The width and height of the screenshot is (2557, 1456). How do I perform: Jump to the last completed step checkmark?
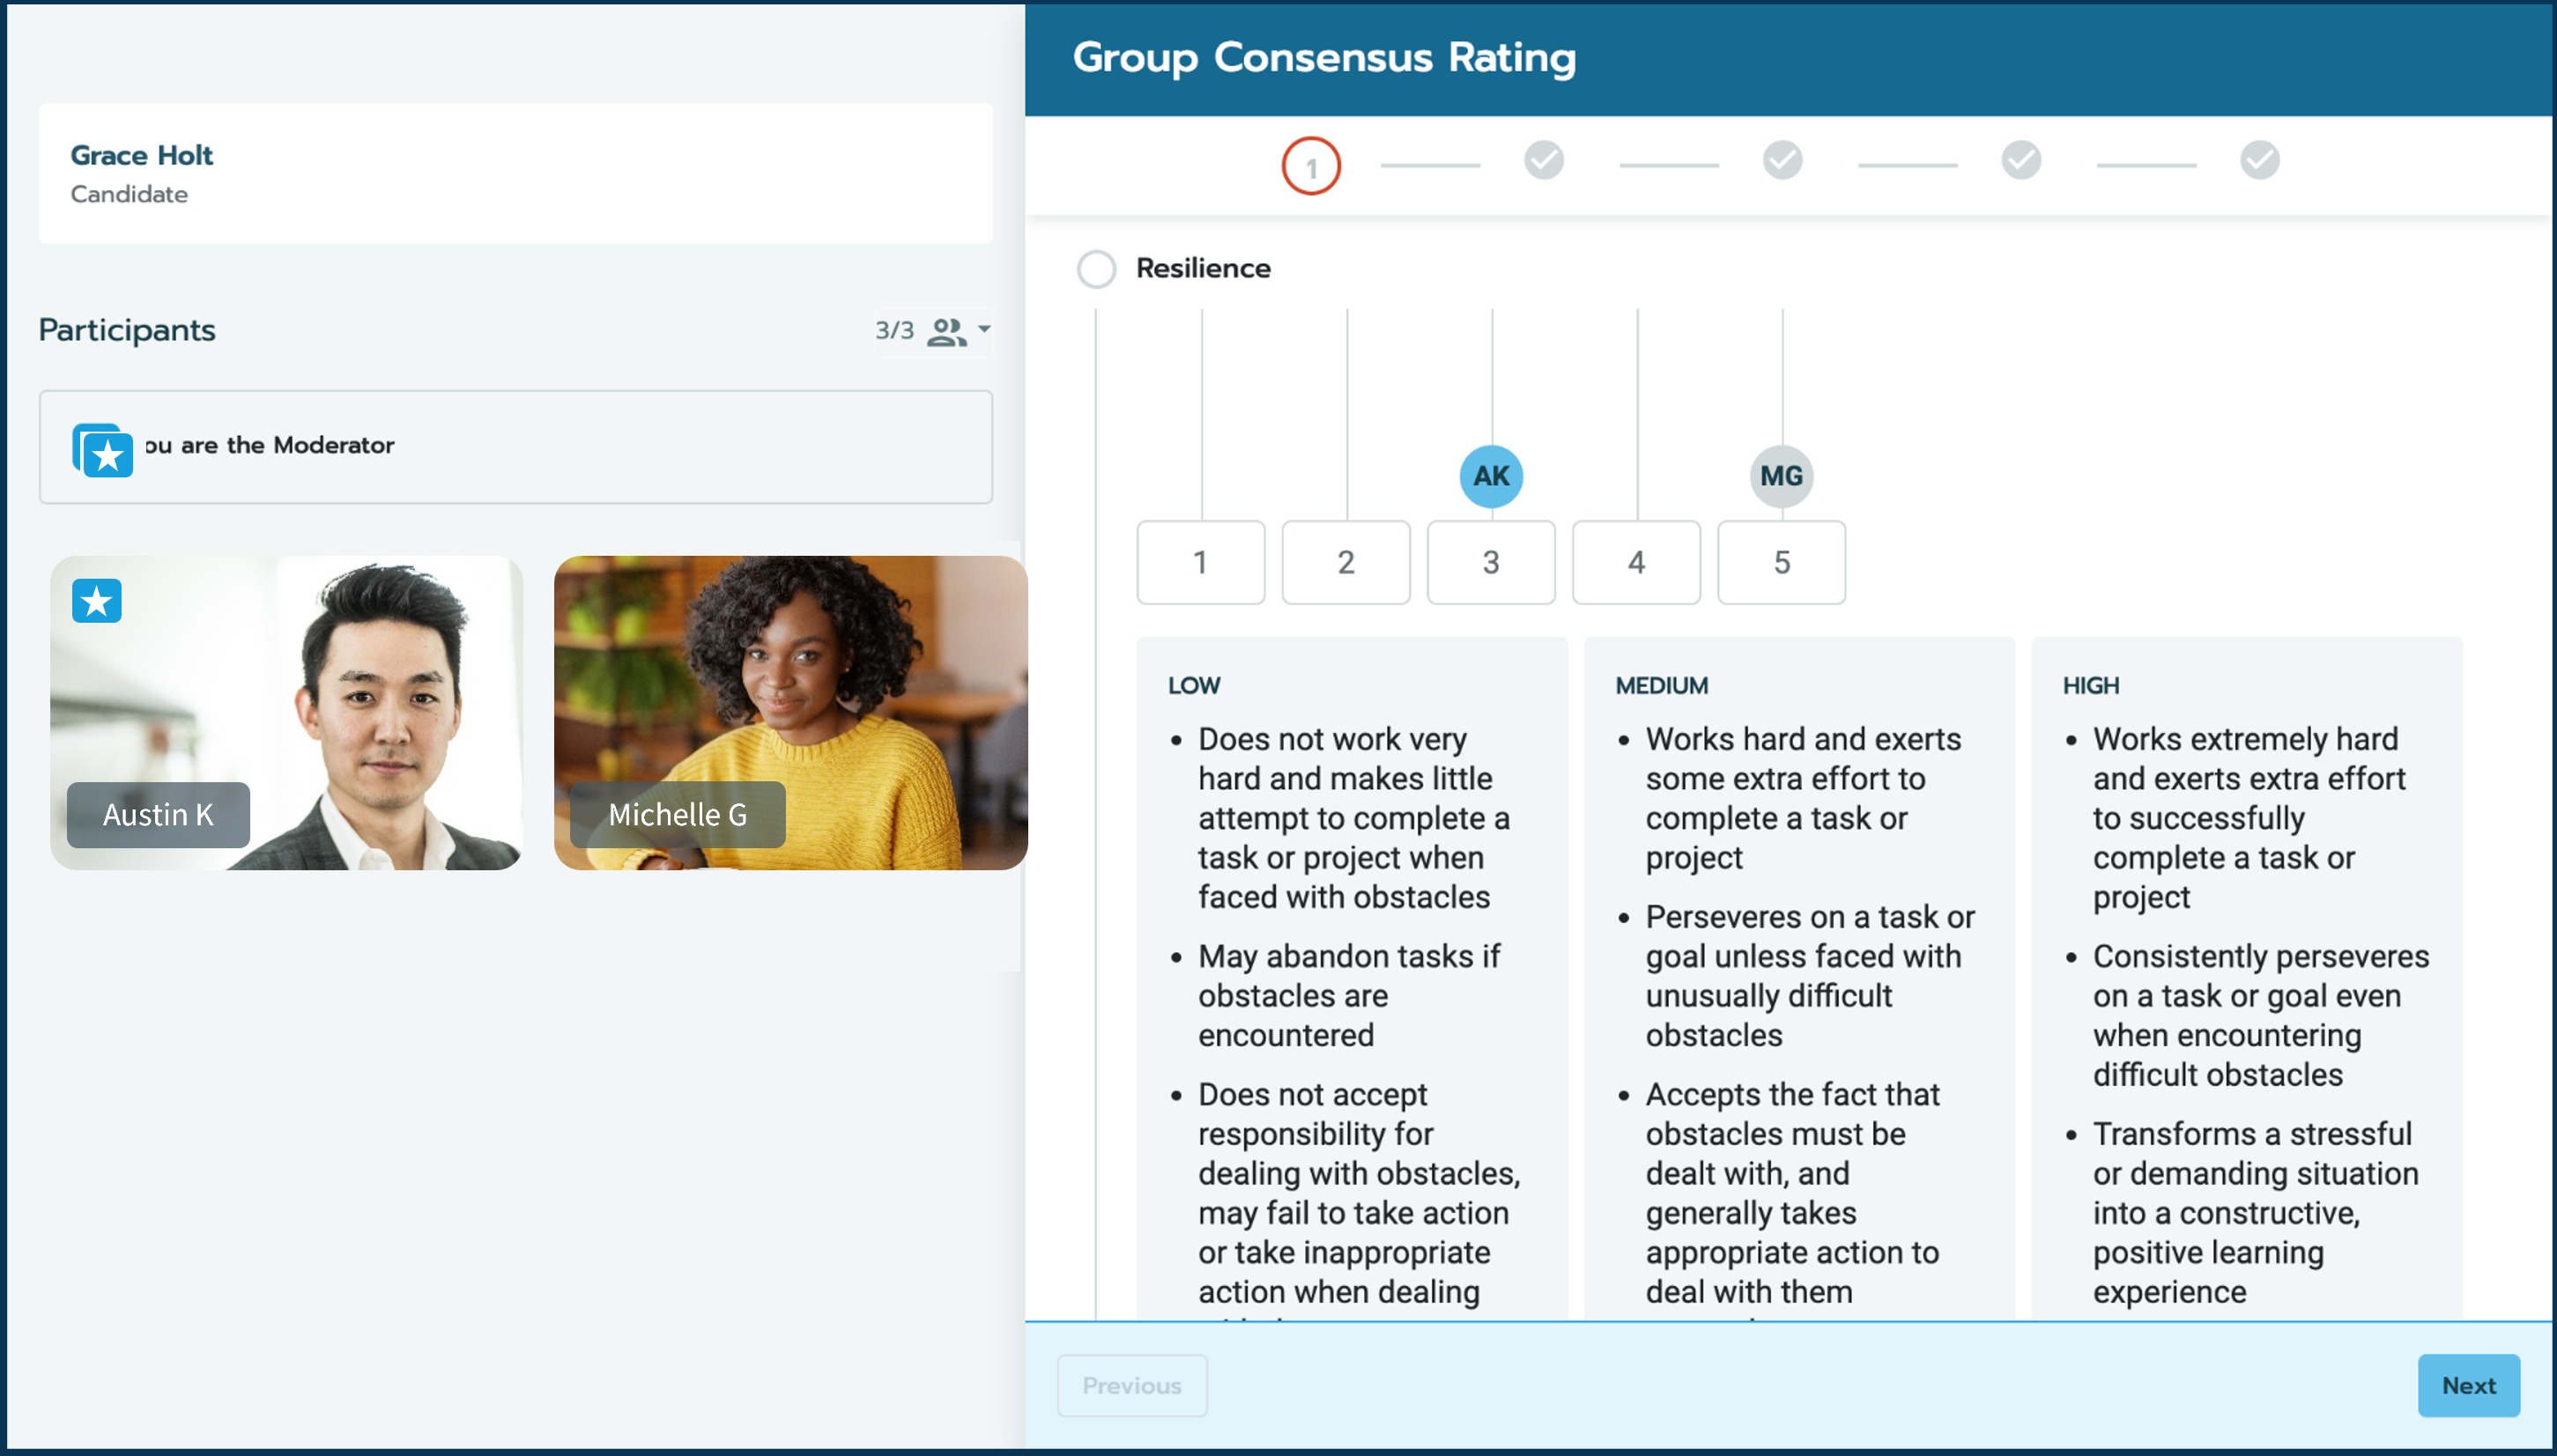click(x=2259, y=160)
